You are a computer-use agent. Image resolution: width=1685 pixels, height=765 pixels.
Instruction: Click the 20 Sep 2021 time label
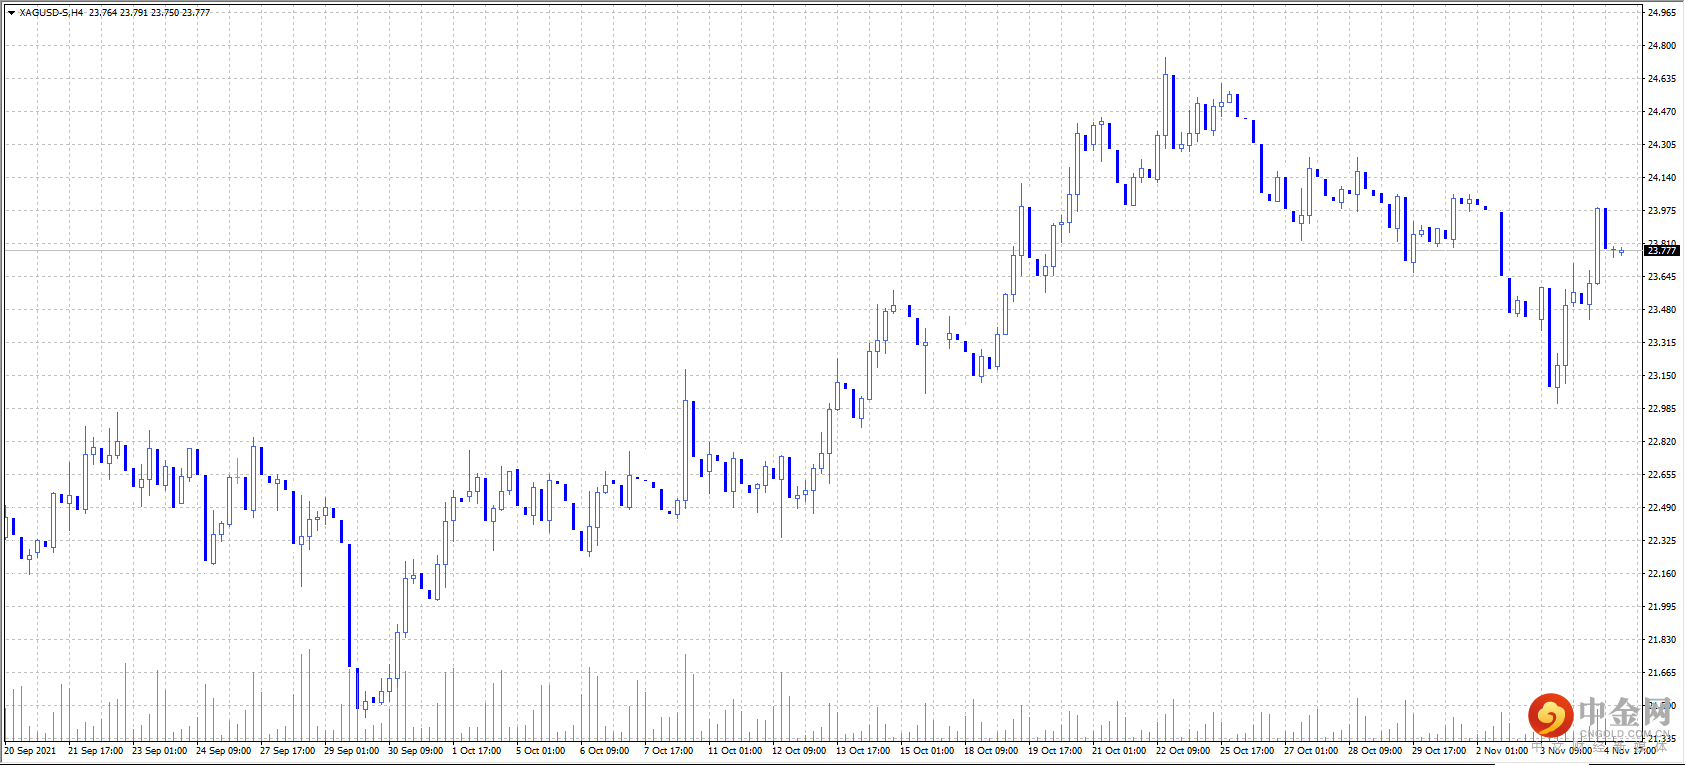(30, 751)
